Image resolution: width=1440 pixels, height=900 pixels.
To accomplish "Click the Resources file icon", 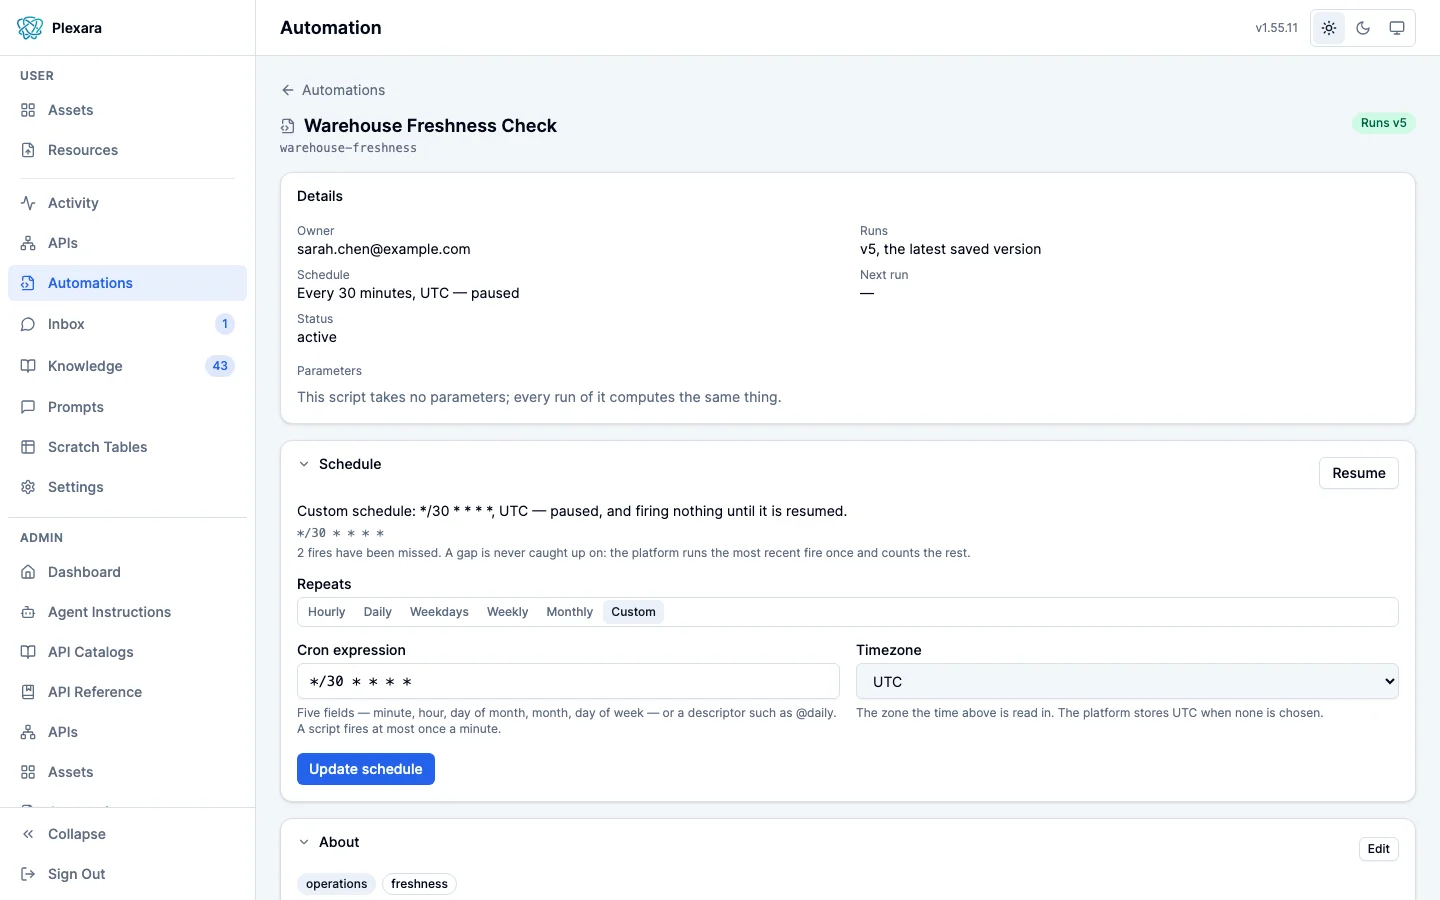I will (x=28, y=150).
